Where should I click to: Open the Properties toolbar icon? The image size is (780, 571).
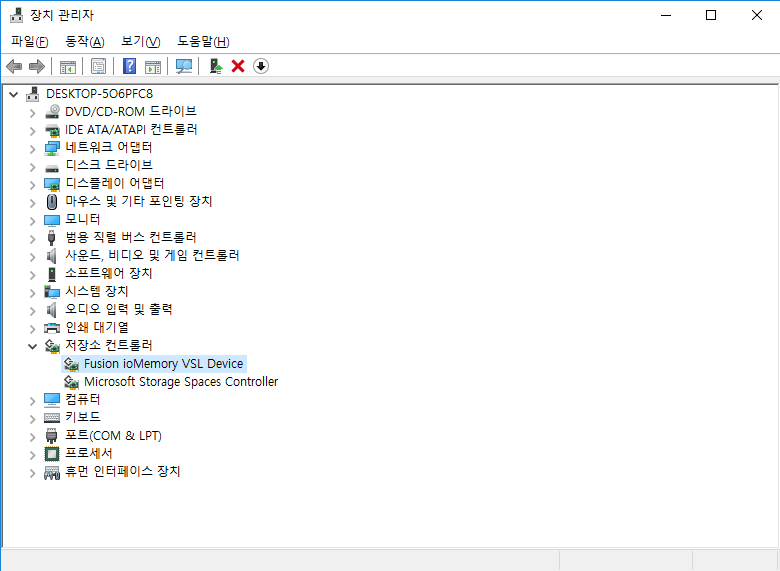point(98,66)
